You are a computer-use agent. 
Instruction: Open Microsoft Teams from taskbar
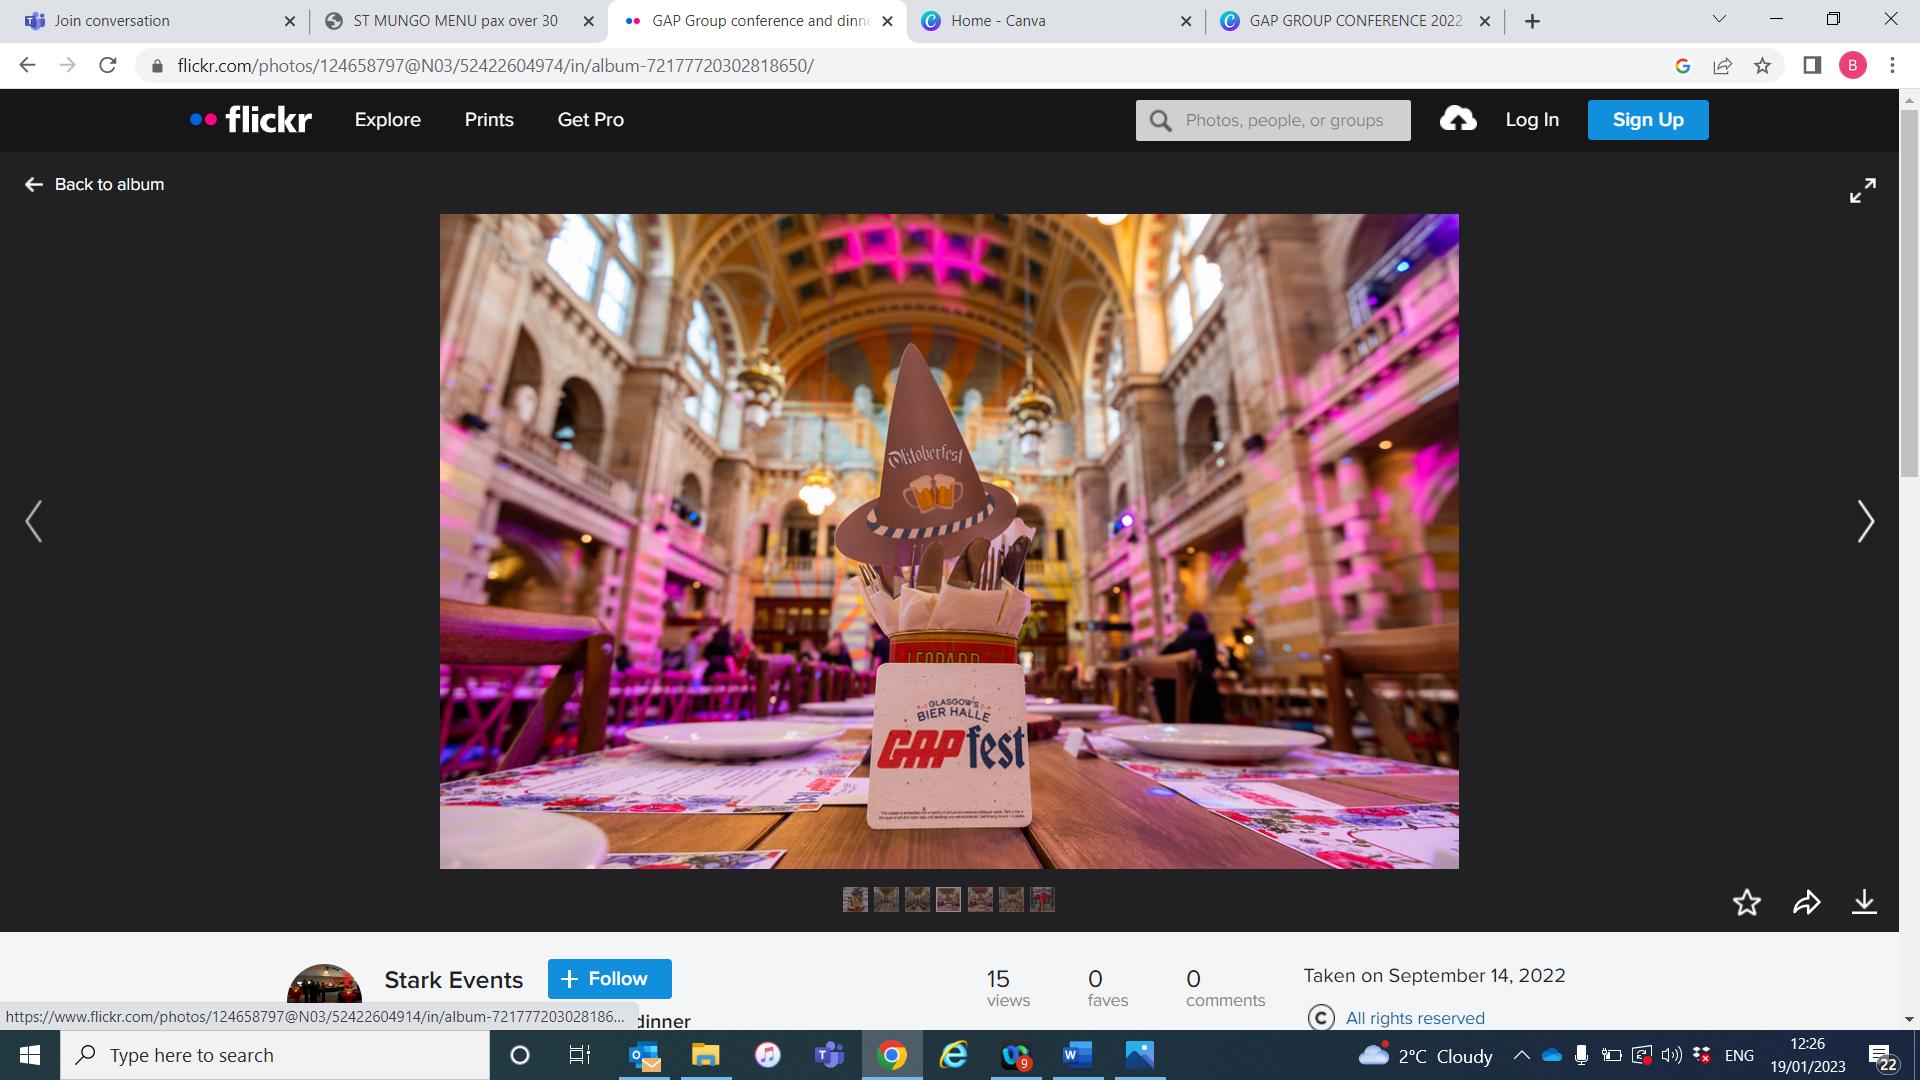[829, 1055]
